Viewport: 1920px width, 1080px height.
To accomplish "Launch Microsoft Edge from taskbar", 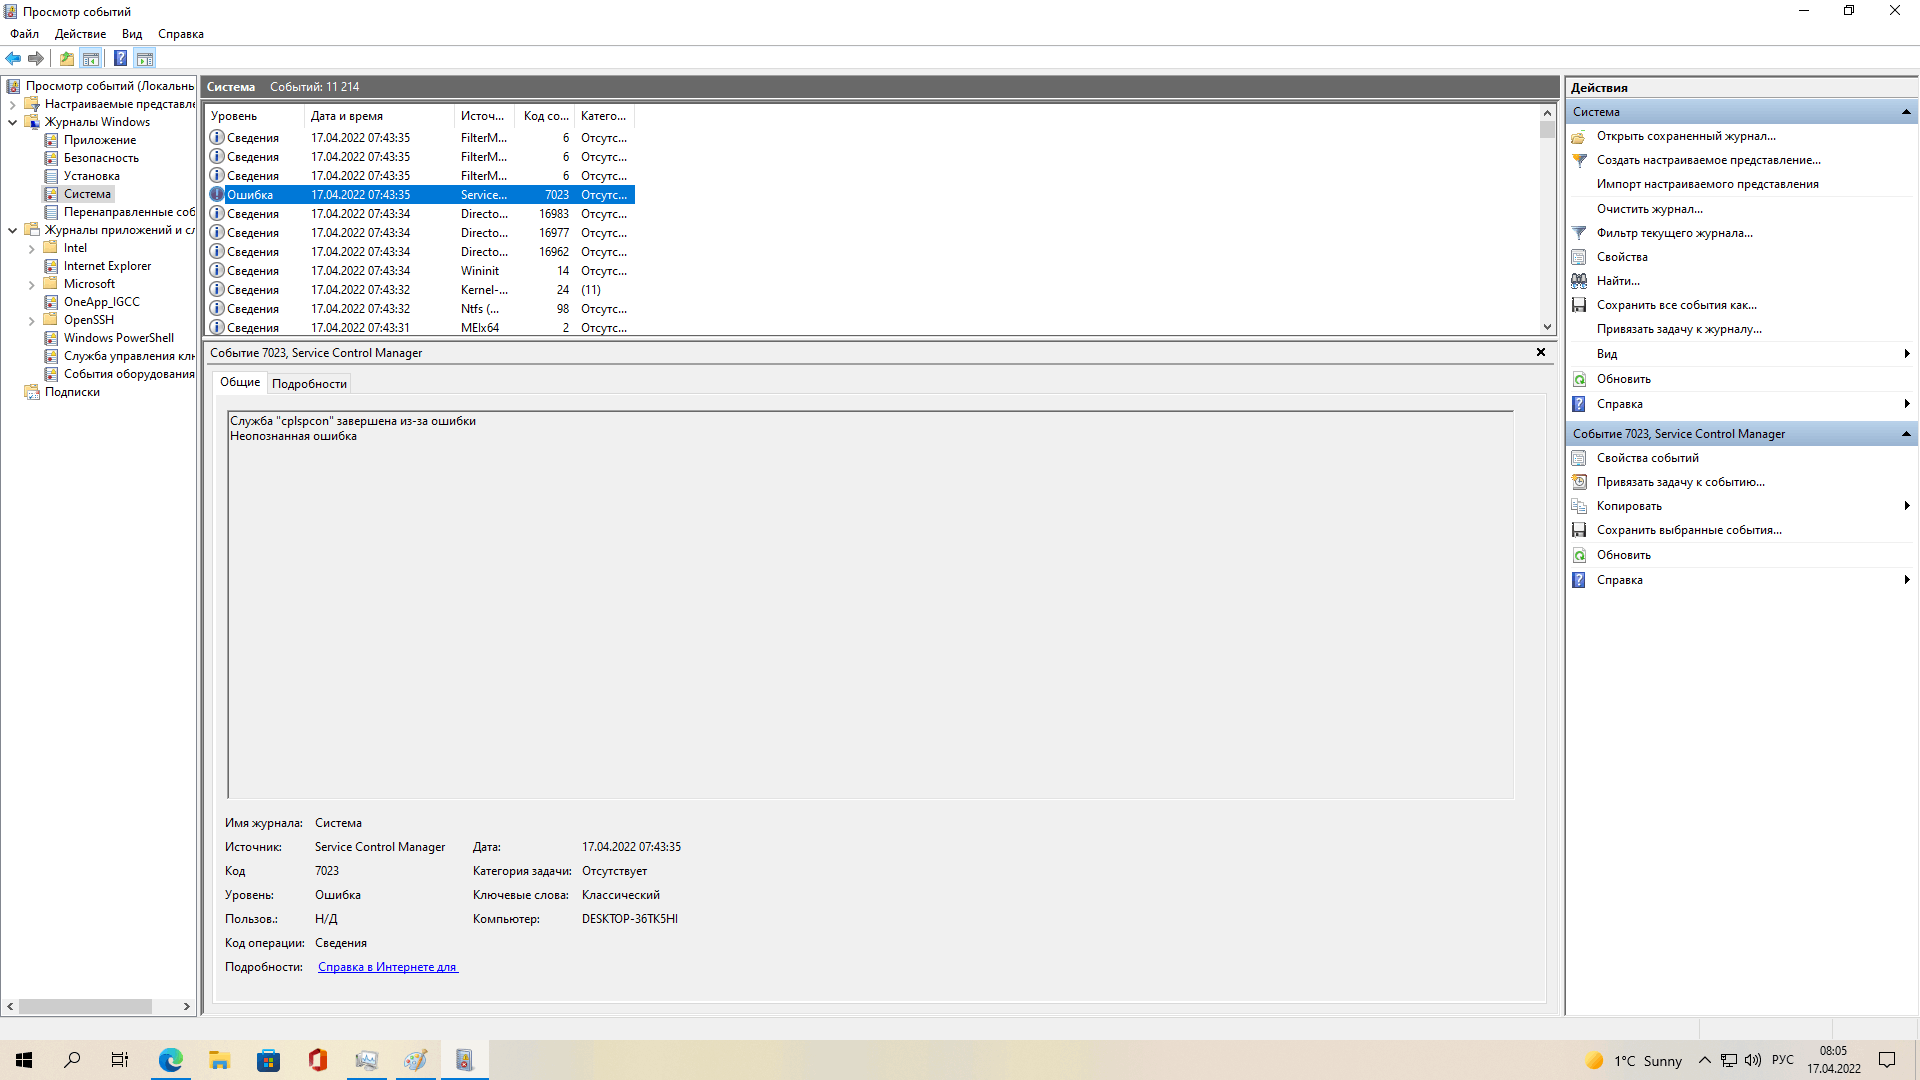I will 171,1060.
